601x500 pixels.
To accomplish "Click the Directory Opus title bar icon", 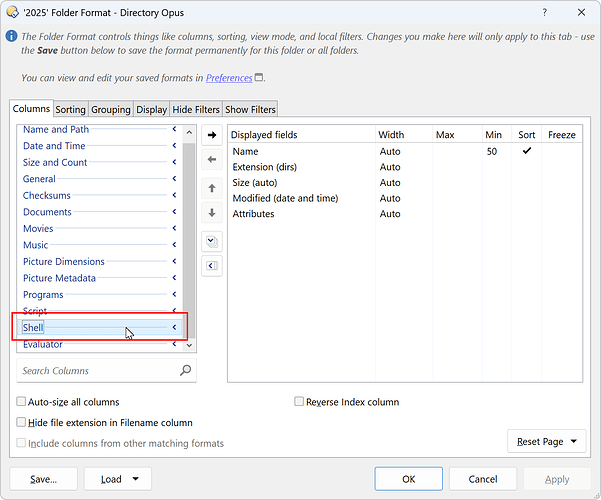I will tap(12, 12).
